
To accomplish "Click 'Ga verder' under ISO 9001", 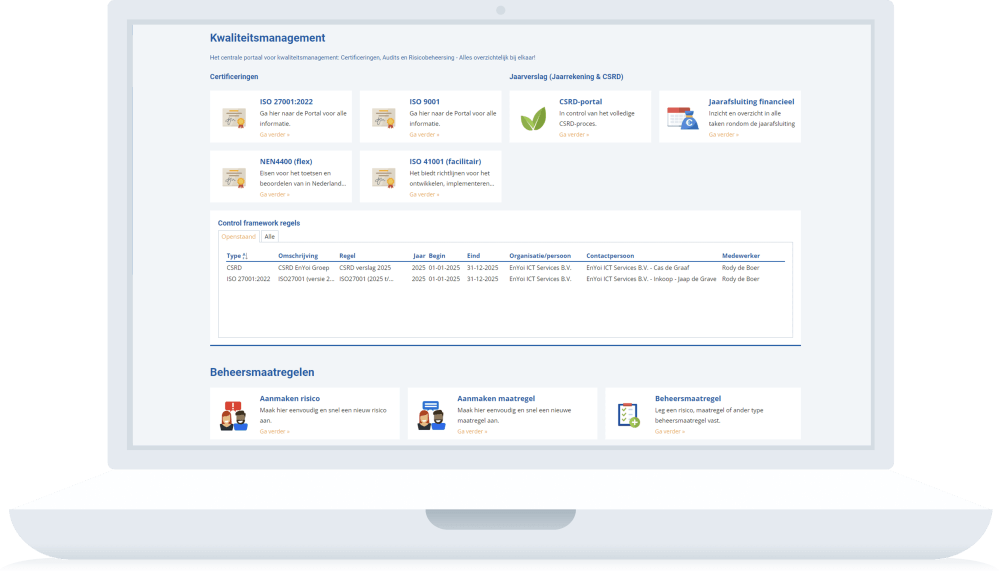I will tap(424, 134).
